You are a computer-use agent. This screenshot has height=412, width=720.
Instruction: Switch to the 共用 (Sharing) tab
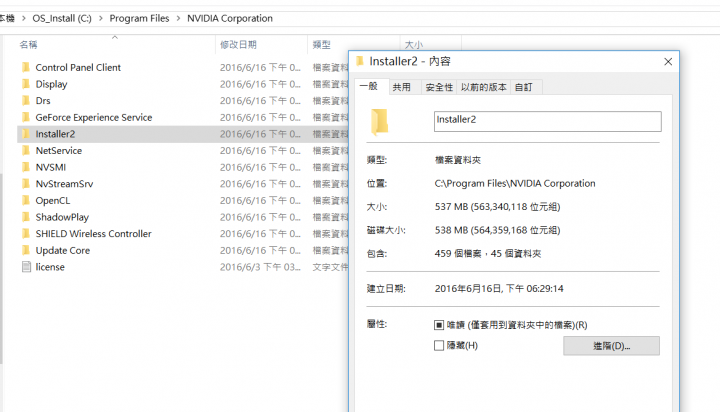click(x=402, y=87)
